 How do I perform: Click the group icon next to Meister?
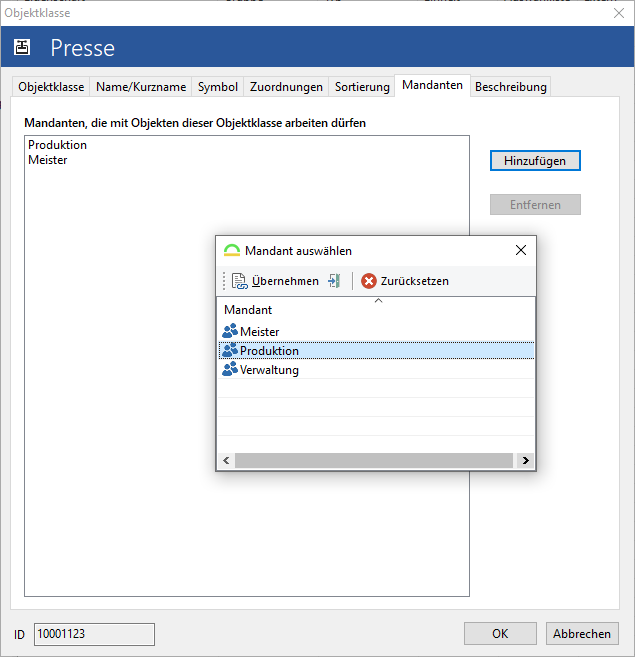[x=230, y=331]
